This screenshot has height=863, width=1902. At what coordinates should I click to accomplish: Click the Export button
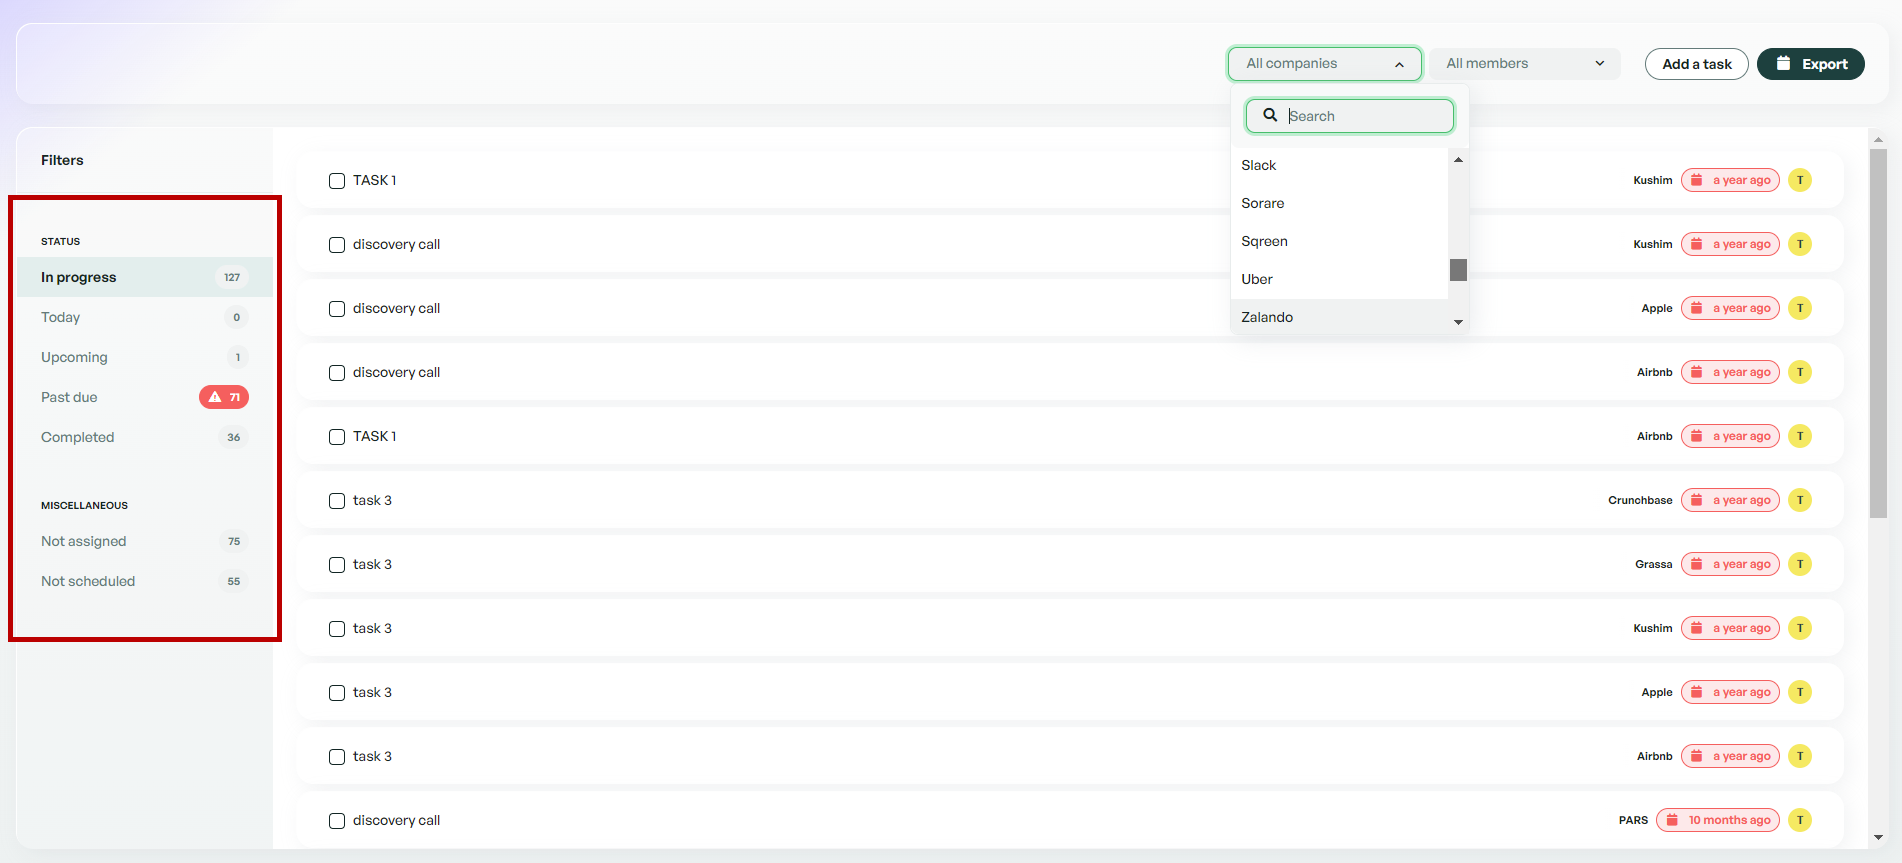pos(1810,64)
